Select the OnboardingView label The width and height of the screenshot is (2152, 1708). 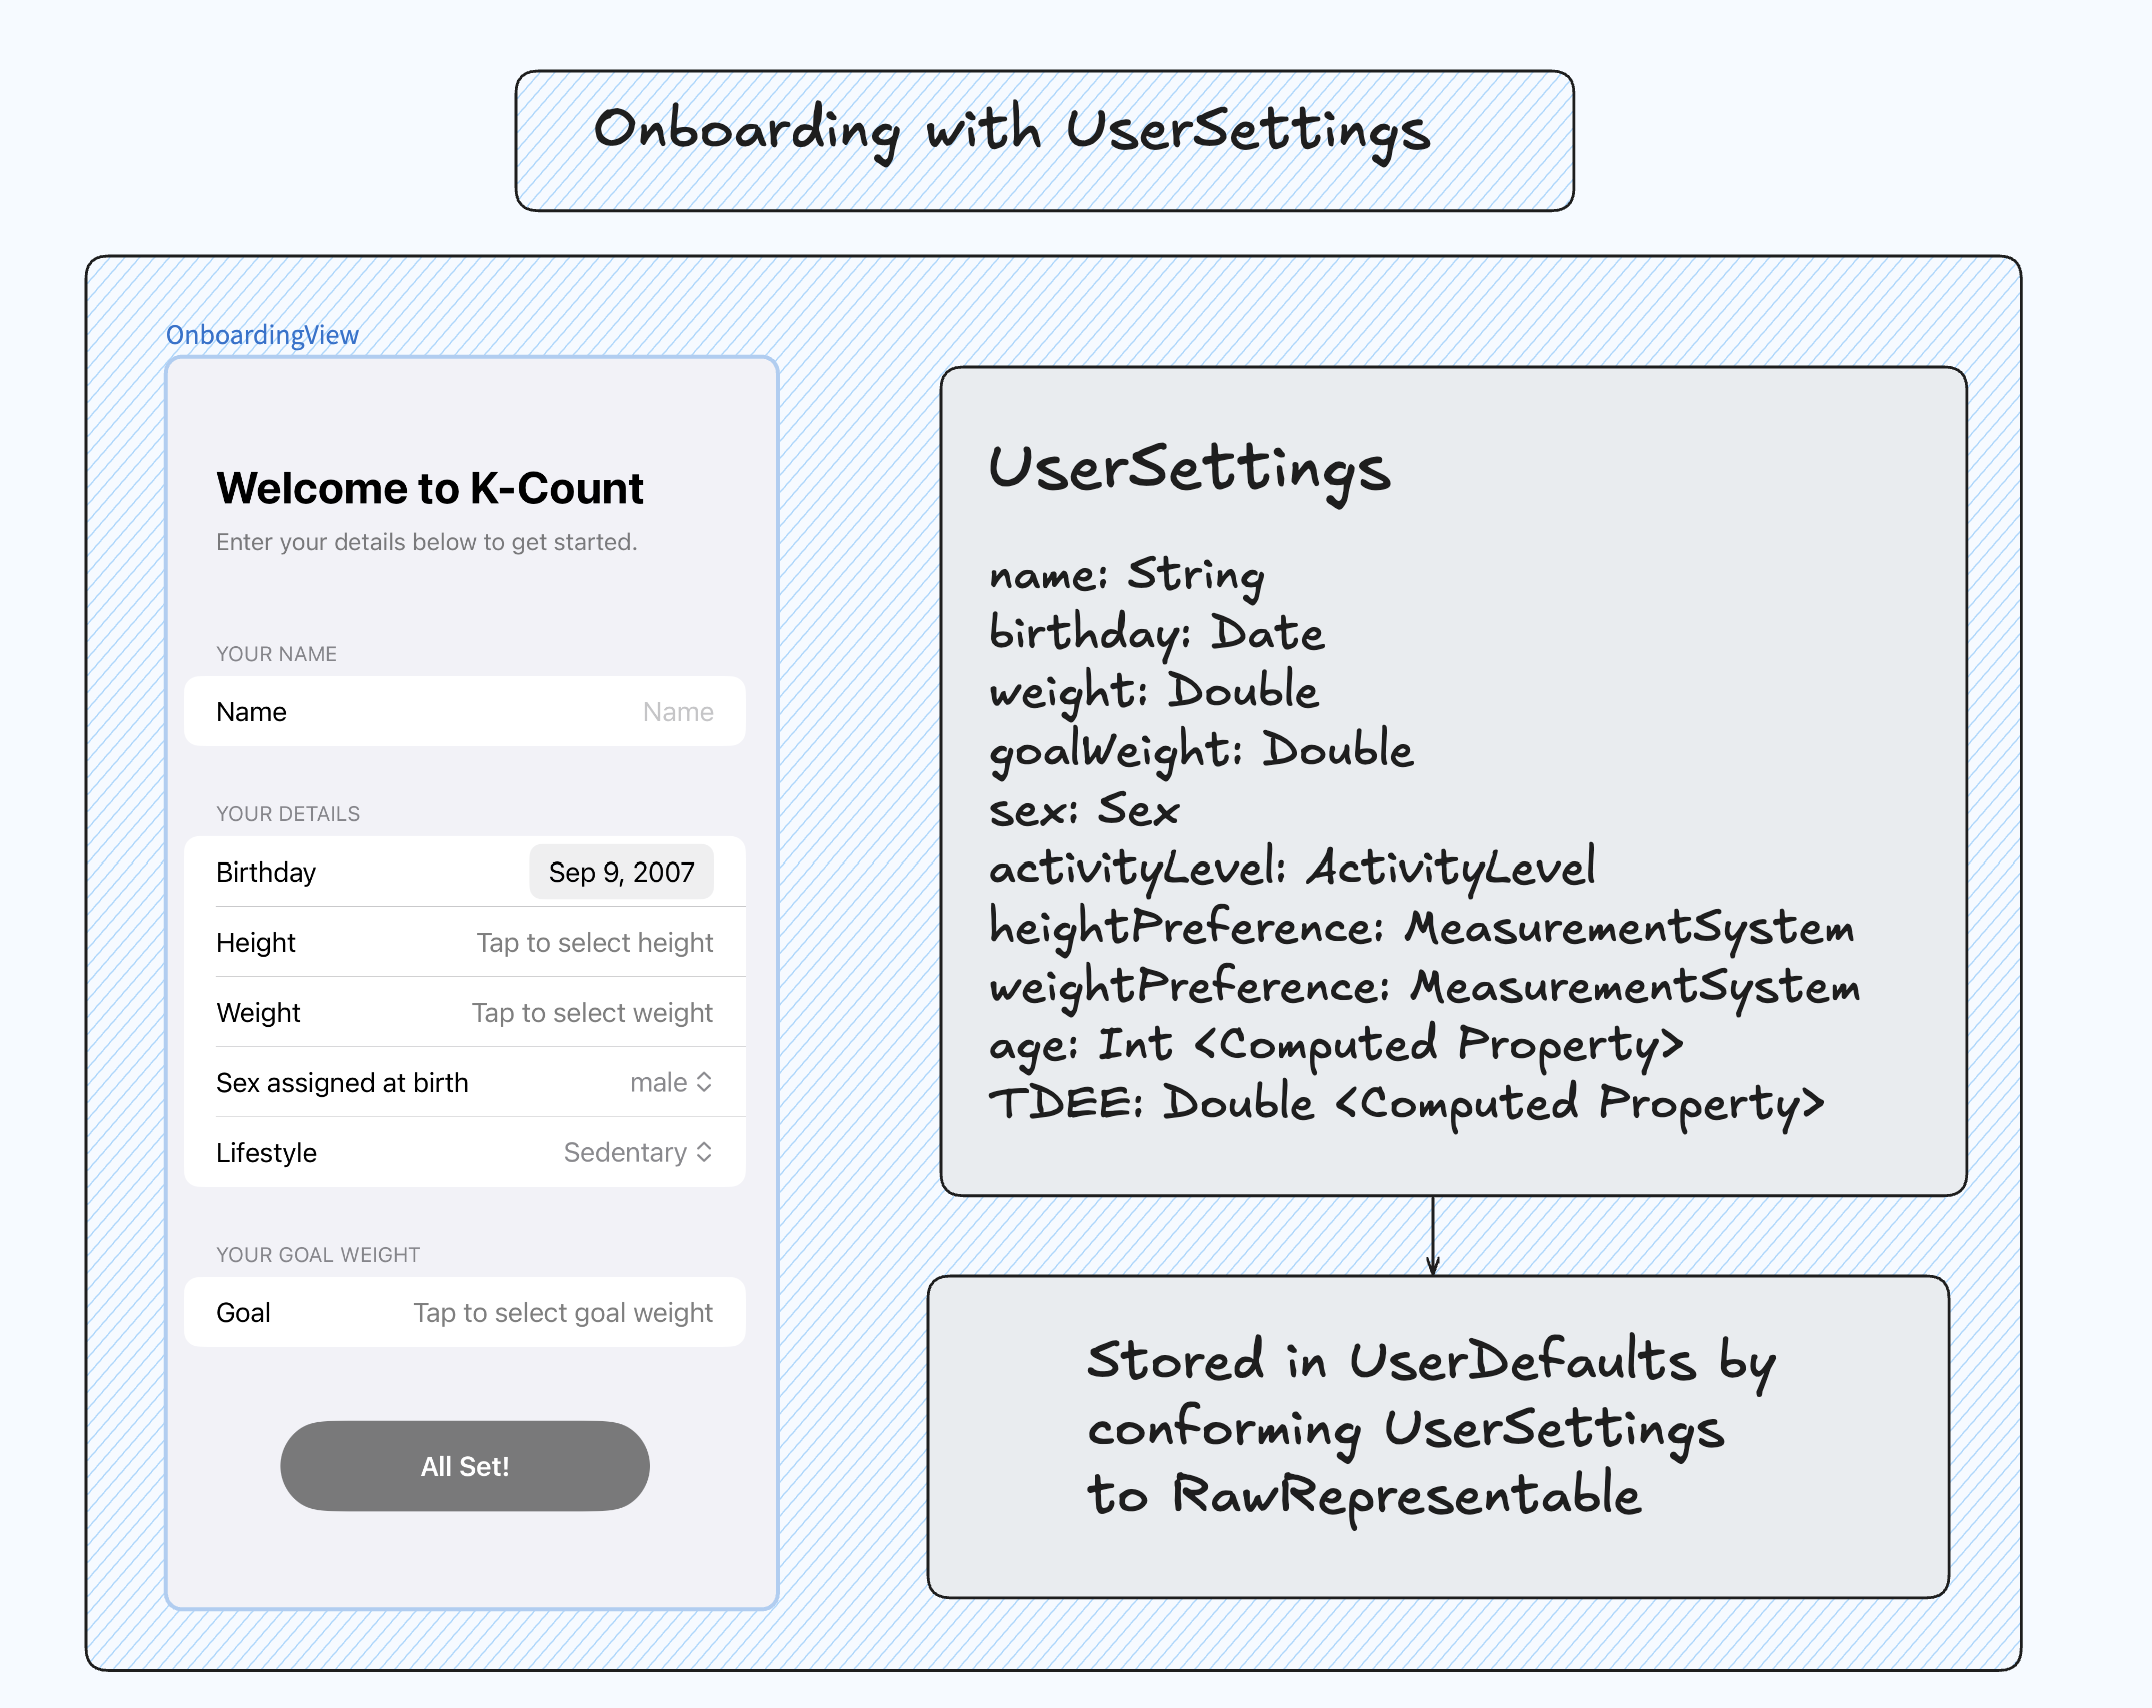click(x=262, y=334)
